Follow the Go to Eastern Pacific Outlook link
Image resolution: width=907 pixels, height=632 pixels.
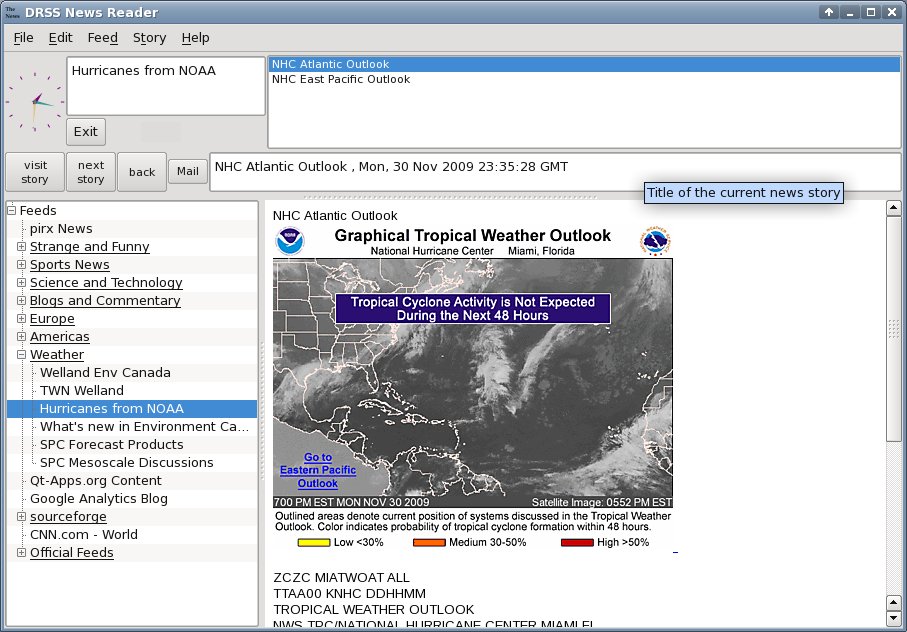(x=318, y=470)
